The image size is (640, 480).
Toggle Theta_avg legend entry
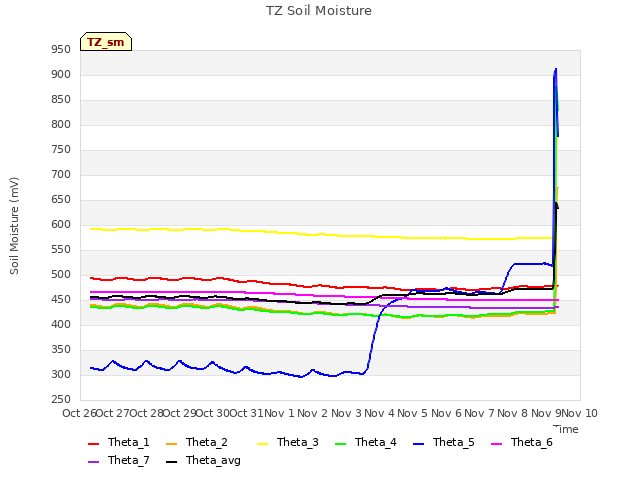203,460
